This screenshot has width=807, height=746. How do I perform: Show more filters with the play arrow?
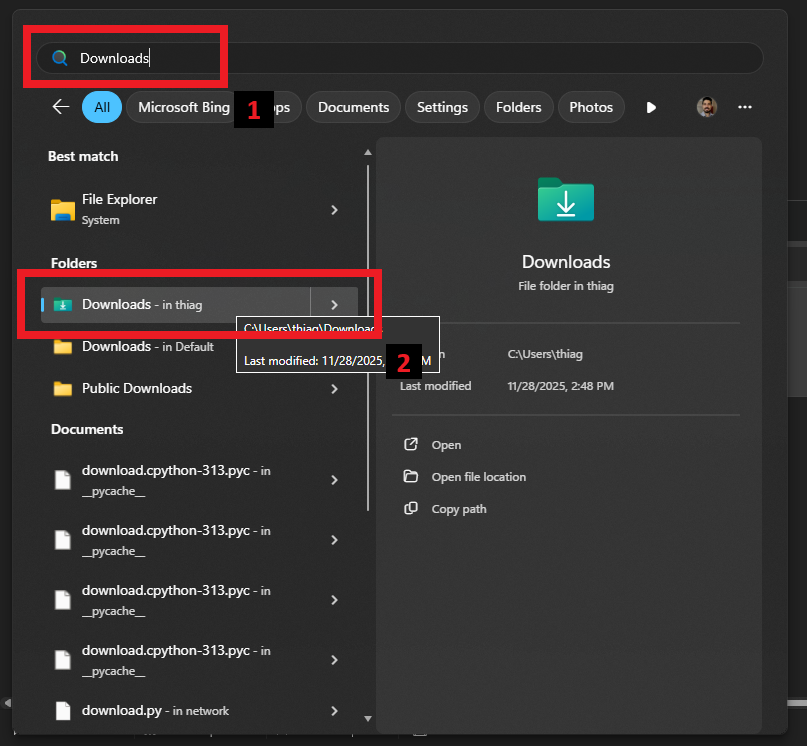(651, 107)
